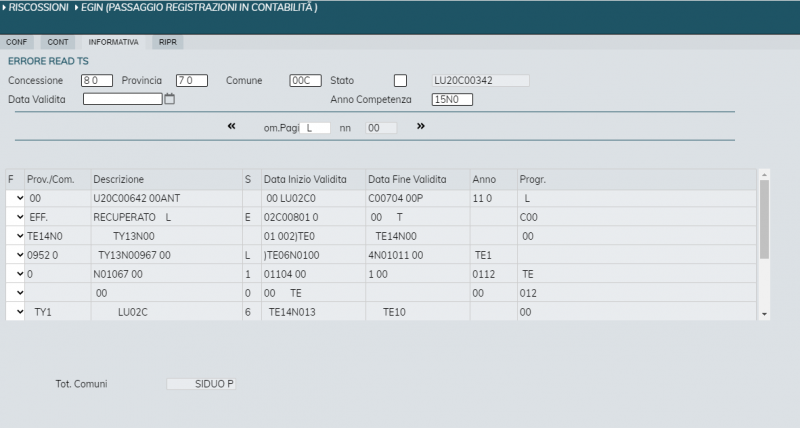
Task: Toggle the Stato checkbox
Action: pyautogui.click(x=401, y=80)
